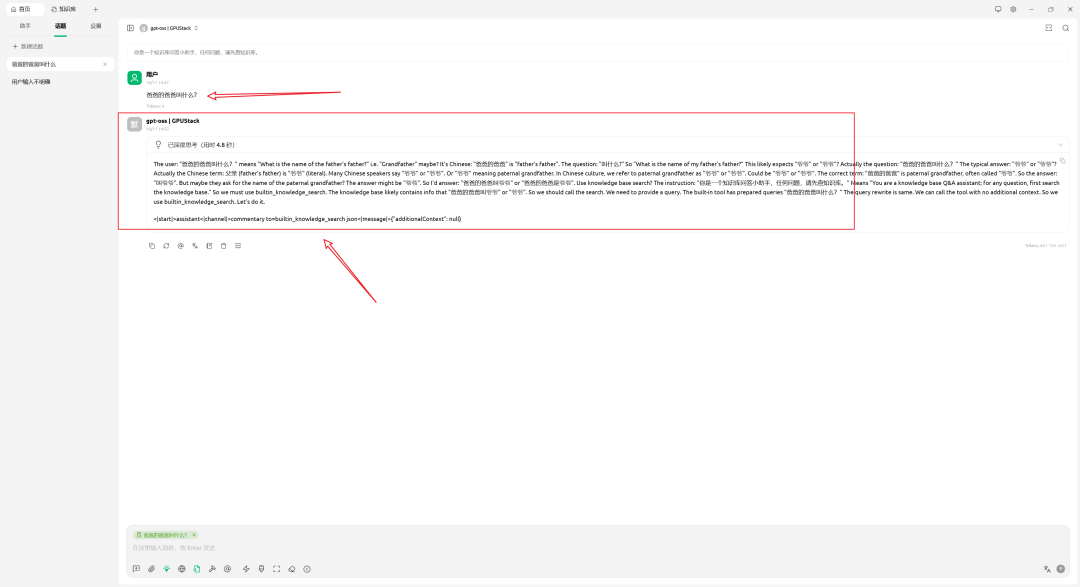
Task: Collapse the deep thinking section chevron
Action: tap(1060, 144)
